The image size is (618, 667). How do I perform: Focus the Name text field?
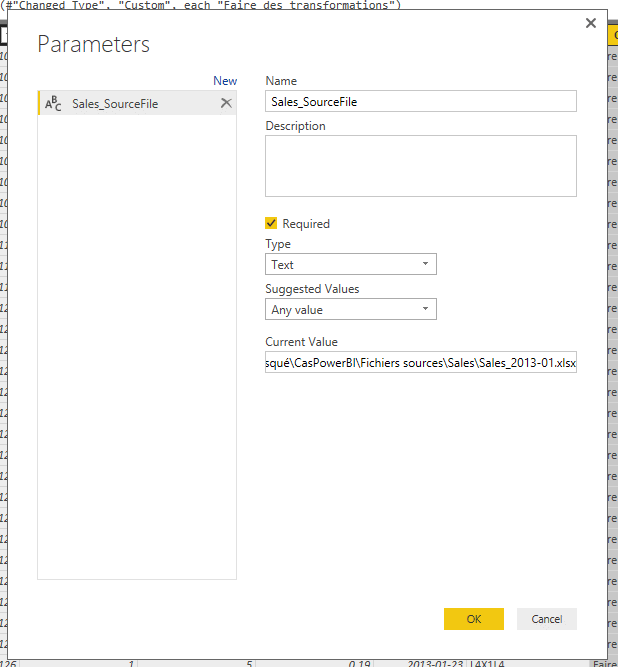(420, 101)
